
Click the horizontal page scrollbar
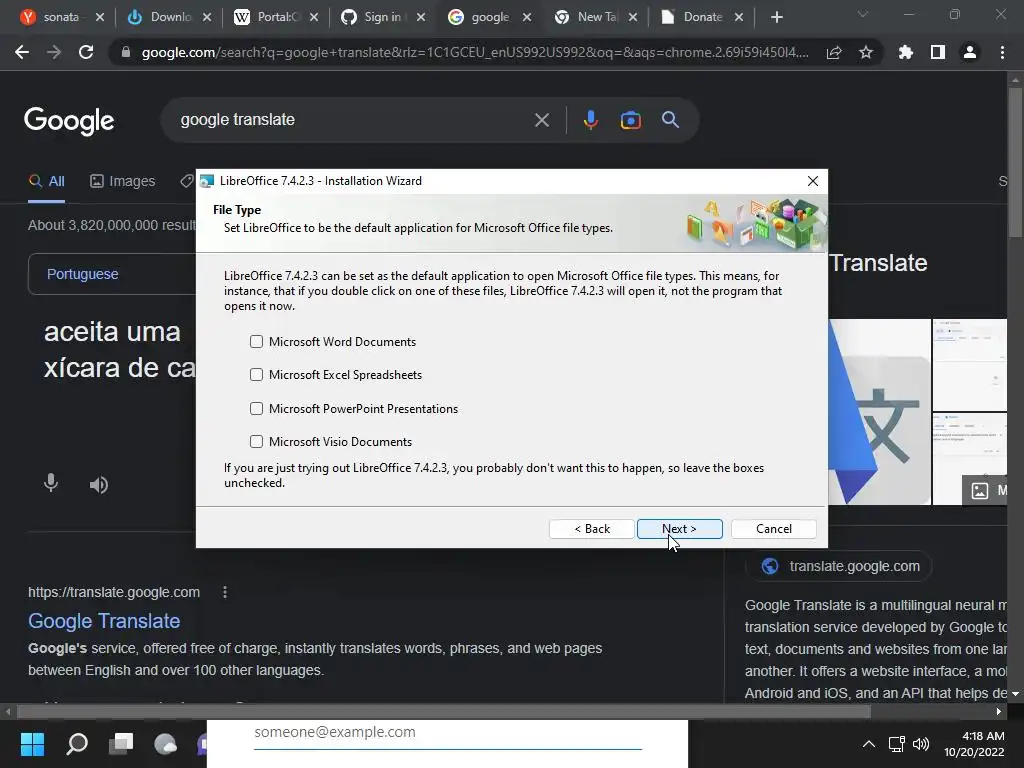pyautogui.click(x=444, y=711)
